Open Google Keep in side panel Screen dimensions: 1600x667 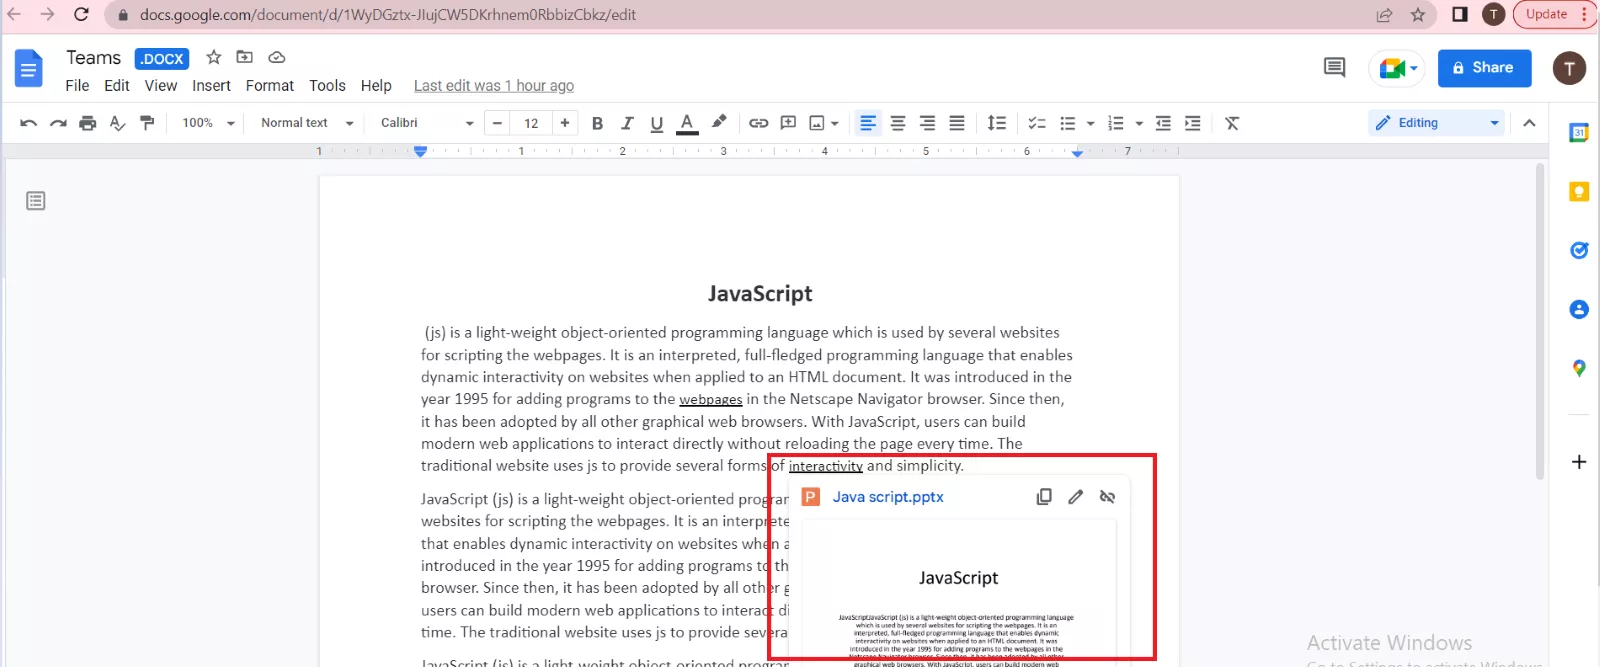click(x=1579, y=191)
